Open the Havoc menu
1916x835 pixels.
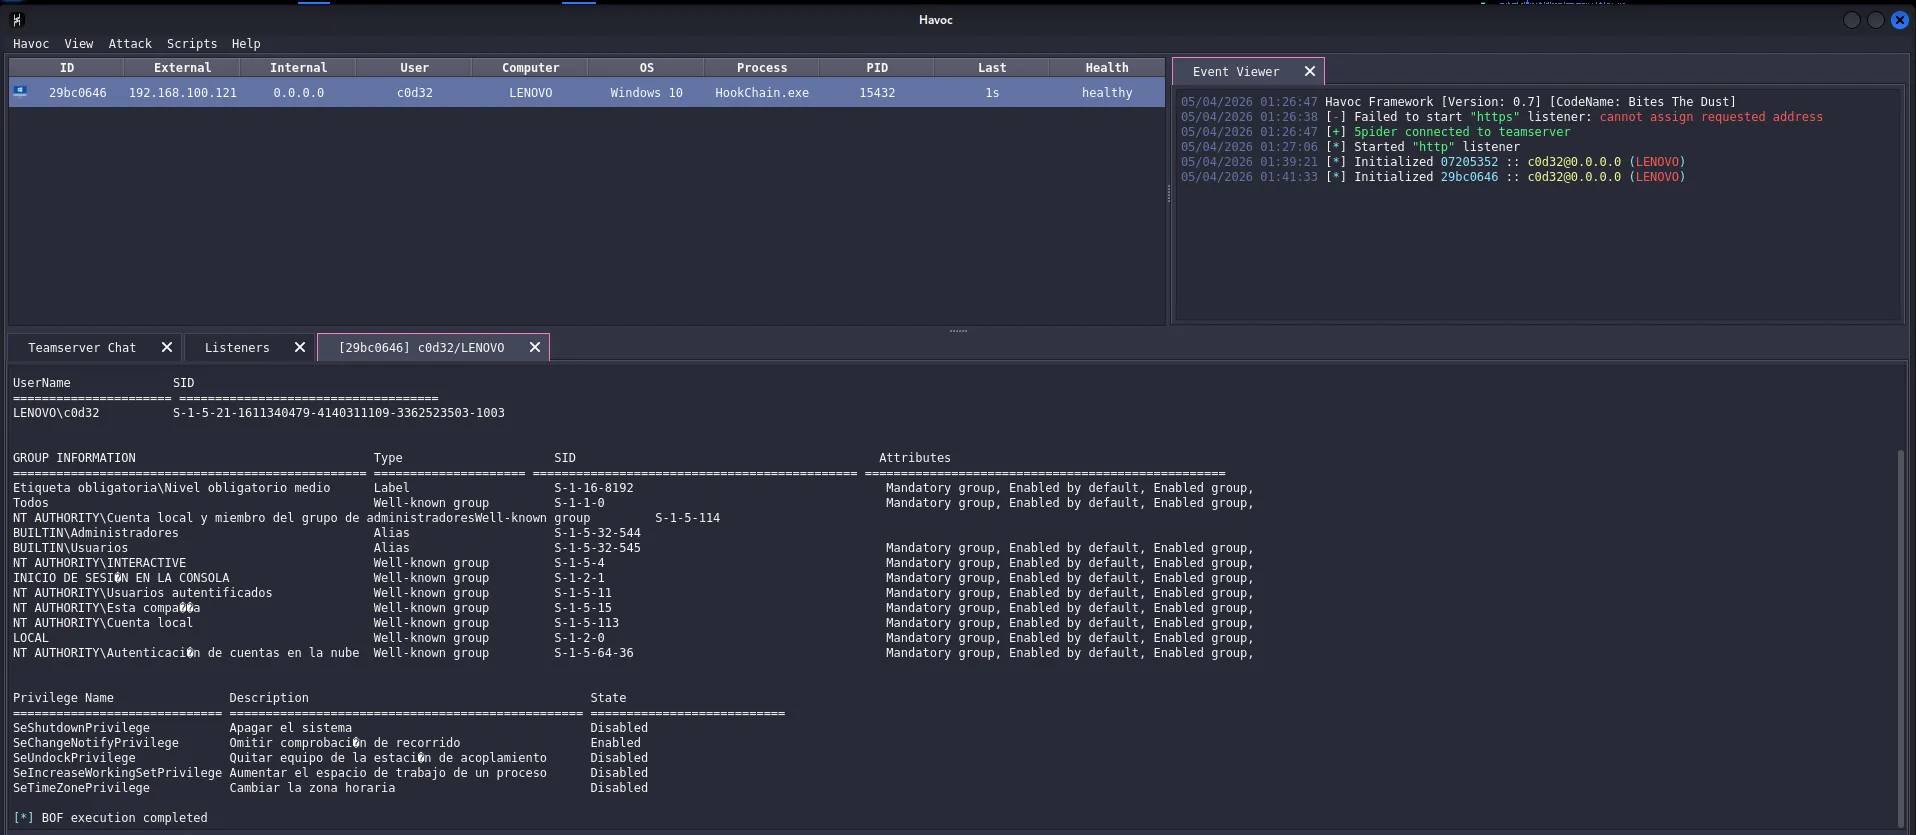(31, 44)
